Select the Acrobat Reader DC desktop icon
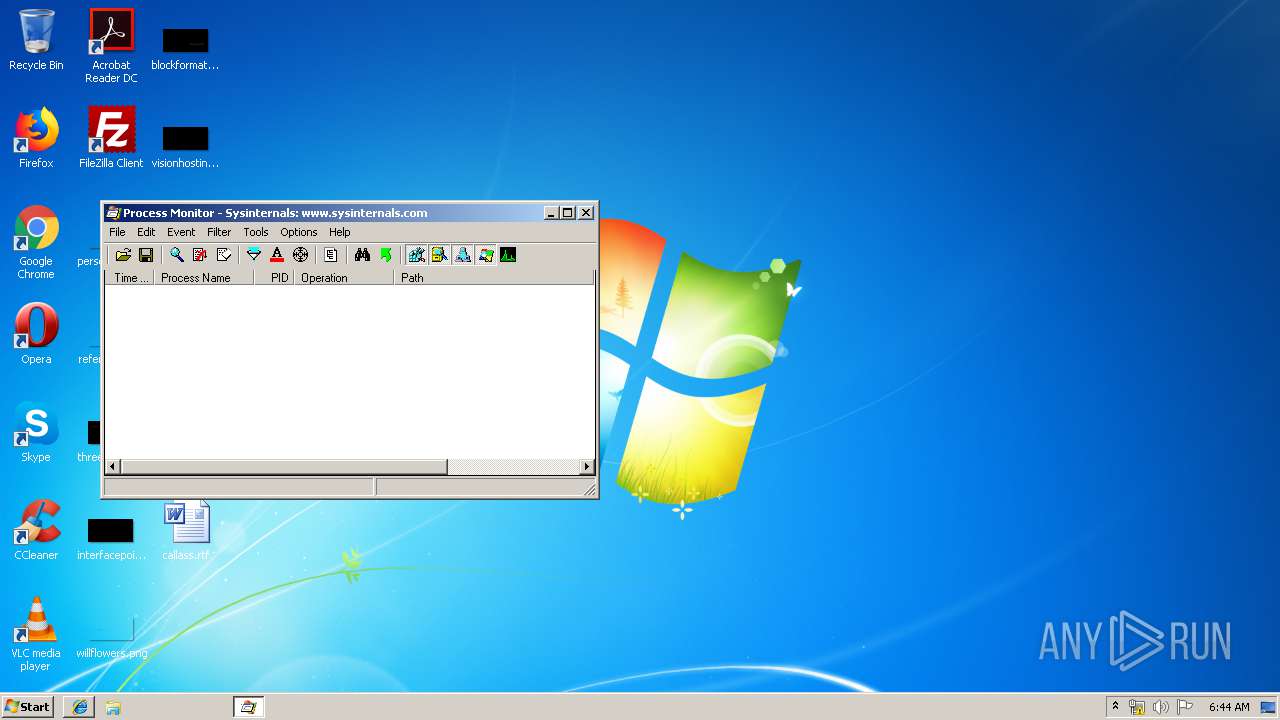1280x720 pixels. [x=111, y=46]
